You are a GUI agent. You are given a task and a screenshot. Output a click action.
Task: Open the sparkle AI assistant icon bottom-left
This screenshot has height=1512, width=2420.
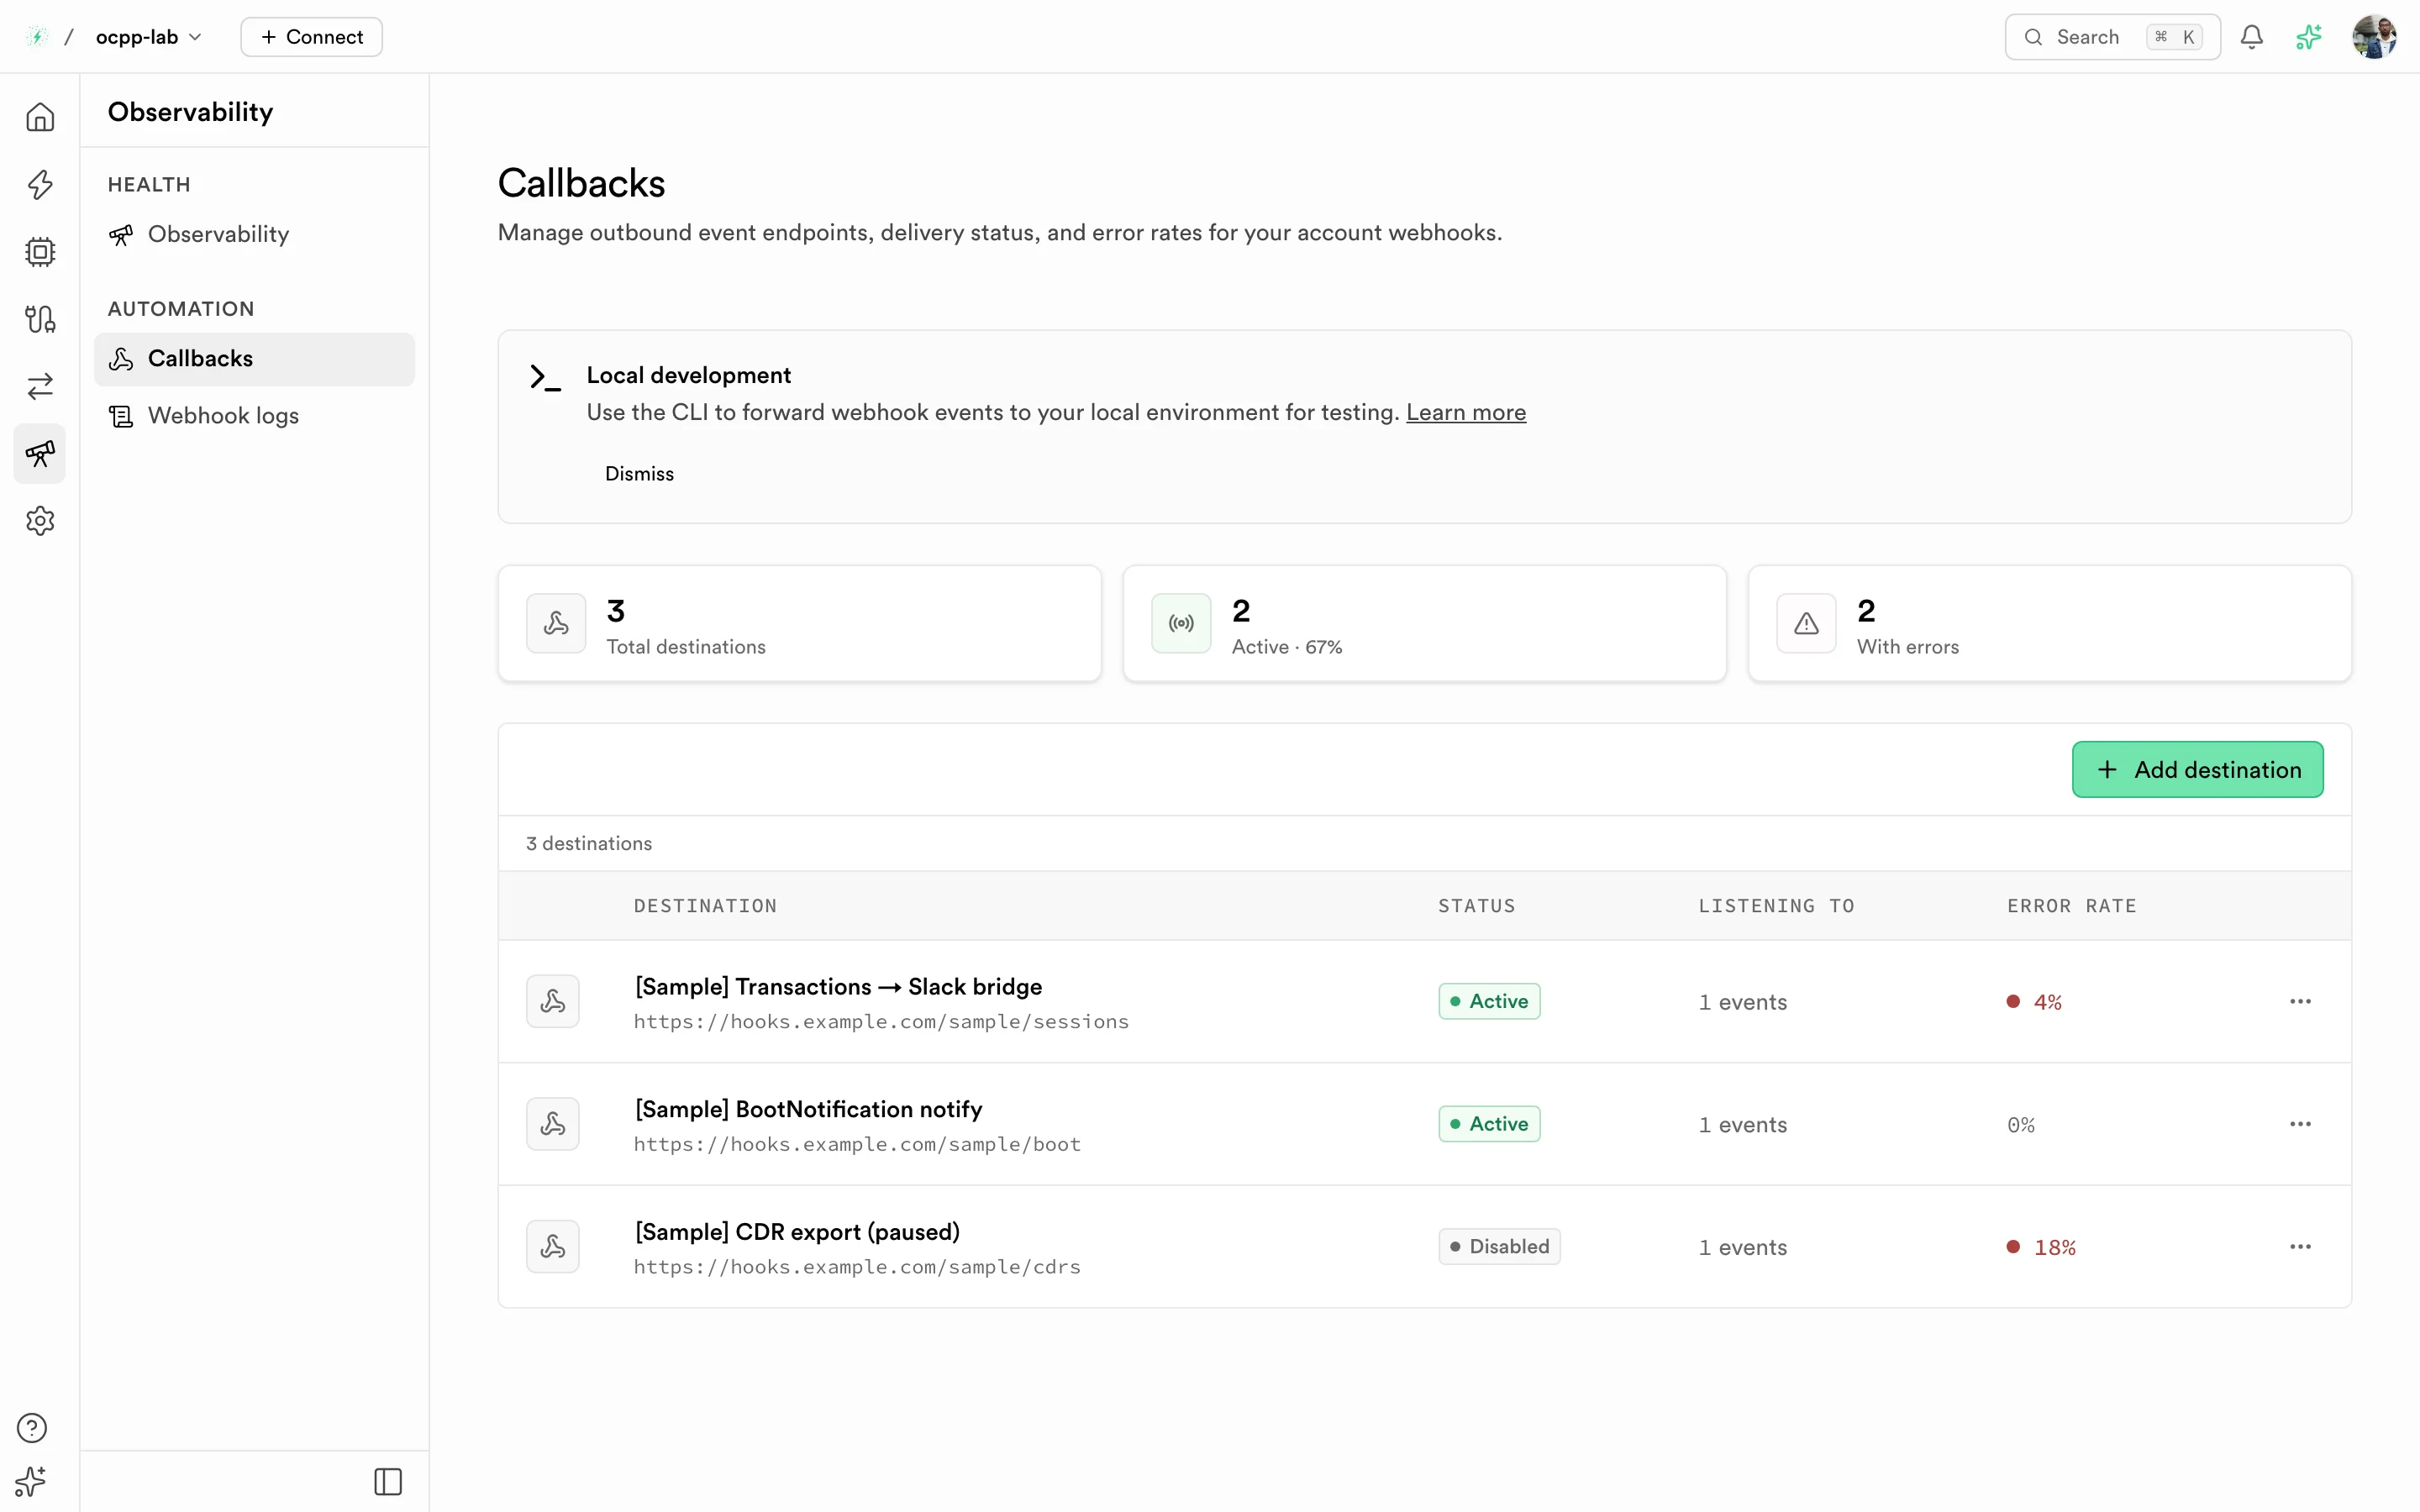32,1481
